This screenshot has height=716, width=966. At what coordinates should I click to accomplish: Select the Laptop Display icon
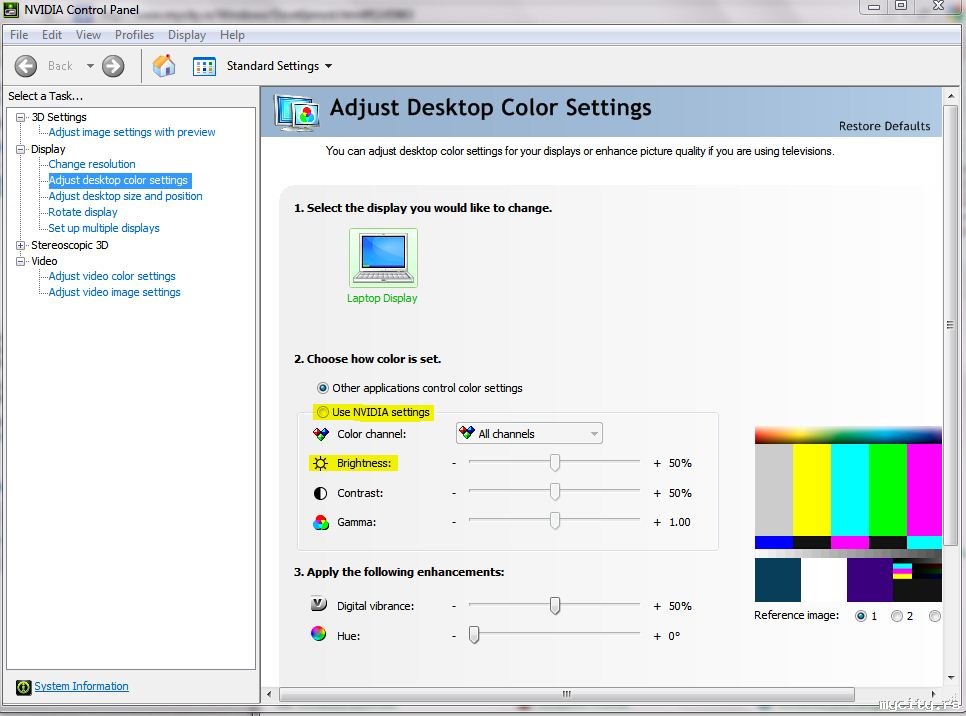[383, 258]
